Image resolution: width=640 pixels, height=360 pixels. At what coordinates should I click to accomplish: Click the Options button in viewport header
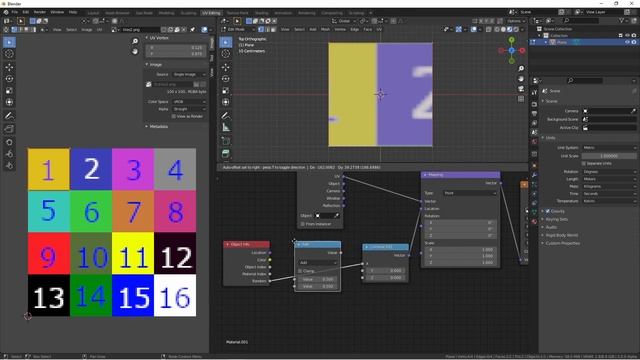click(x=516, y=21)
